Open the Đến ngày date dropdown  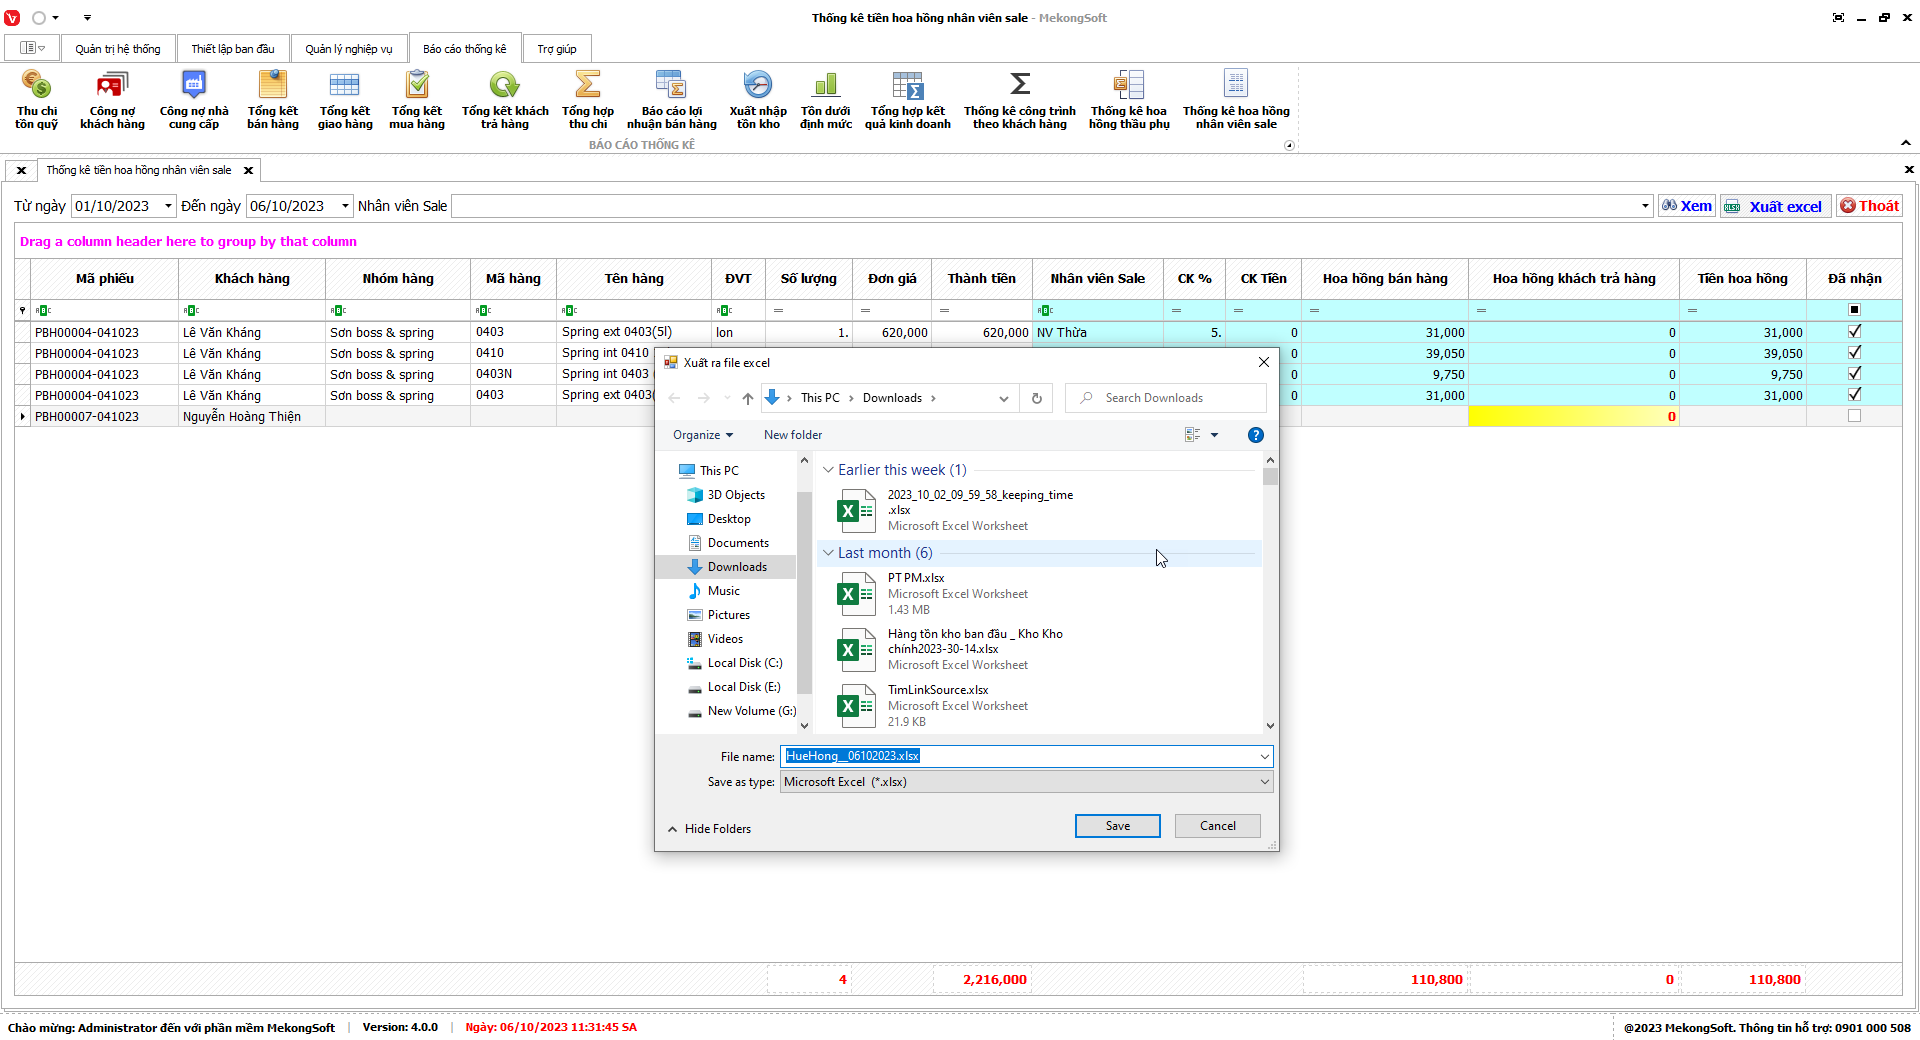pyautogui.click(x=345, y=206)
